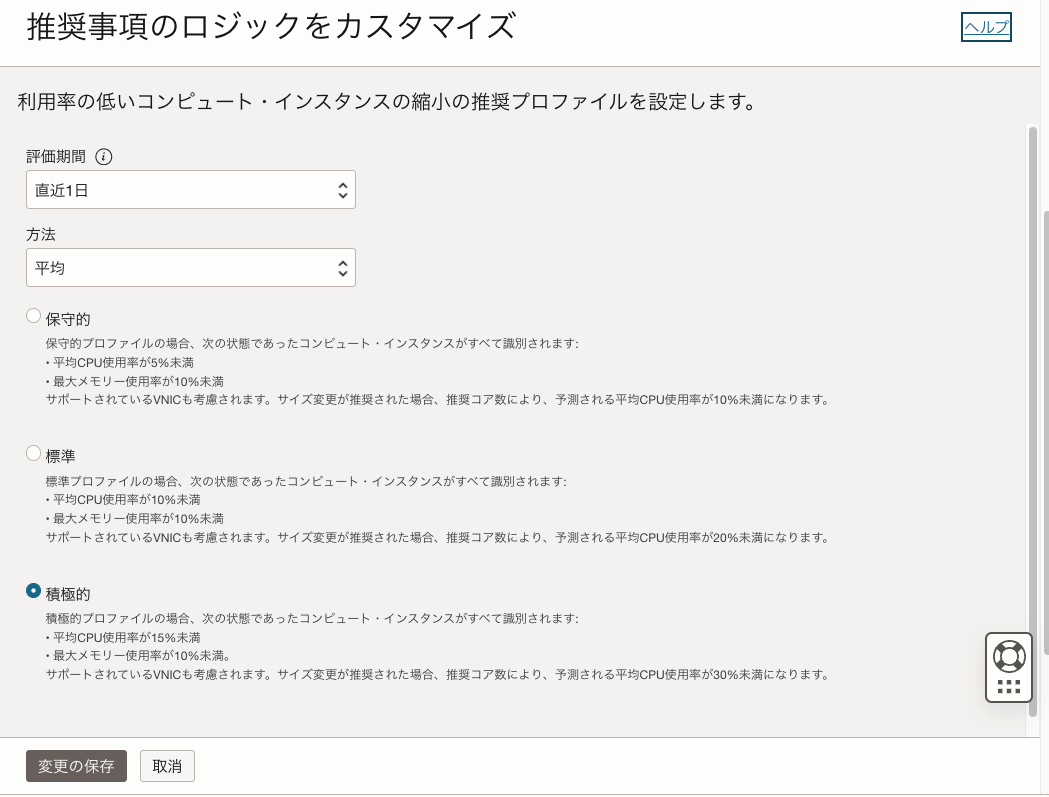Image resolution: width=1049 pixels, height=797 pixels.
Task: Click the 取消 button
Action: tap(167, 766)
